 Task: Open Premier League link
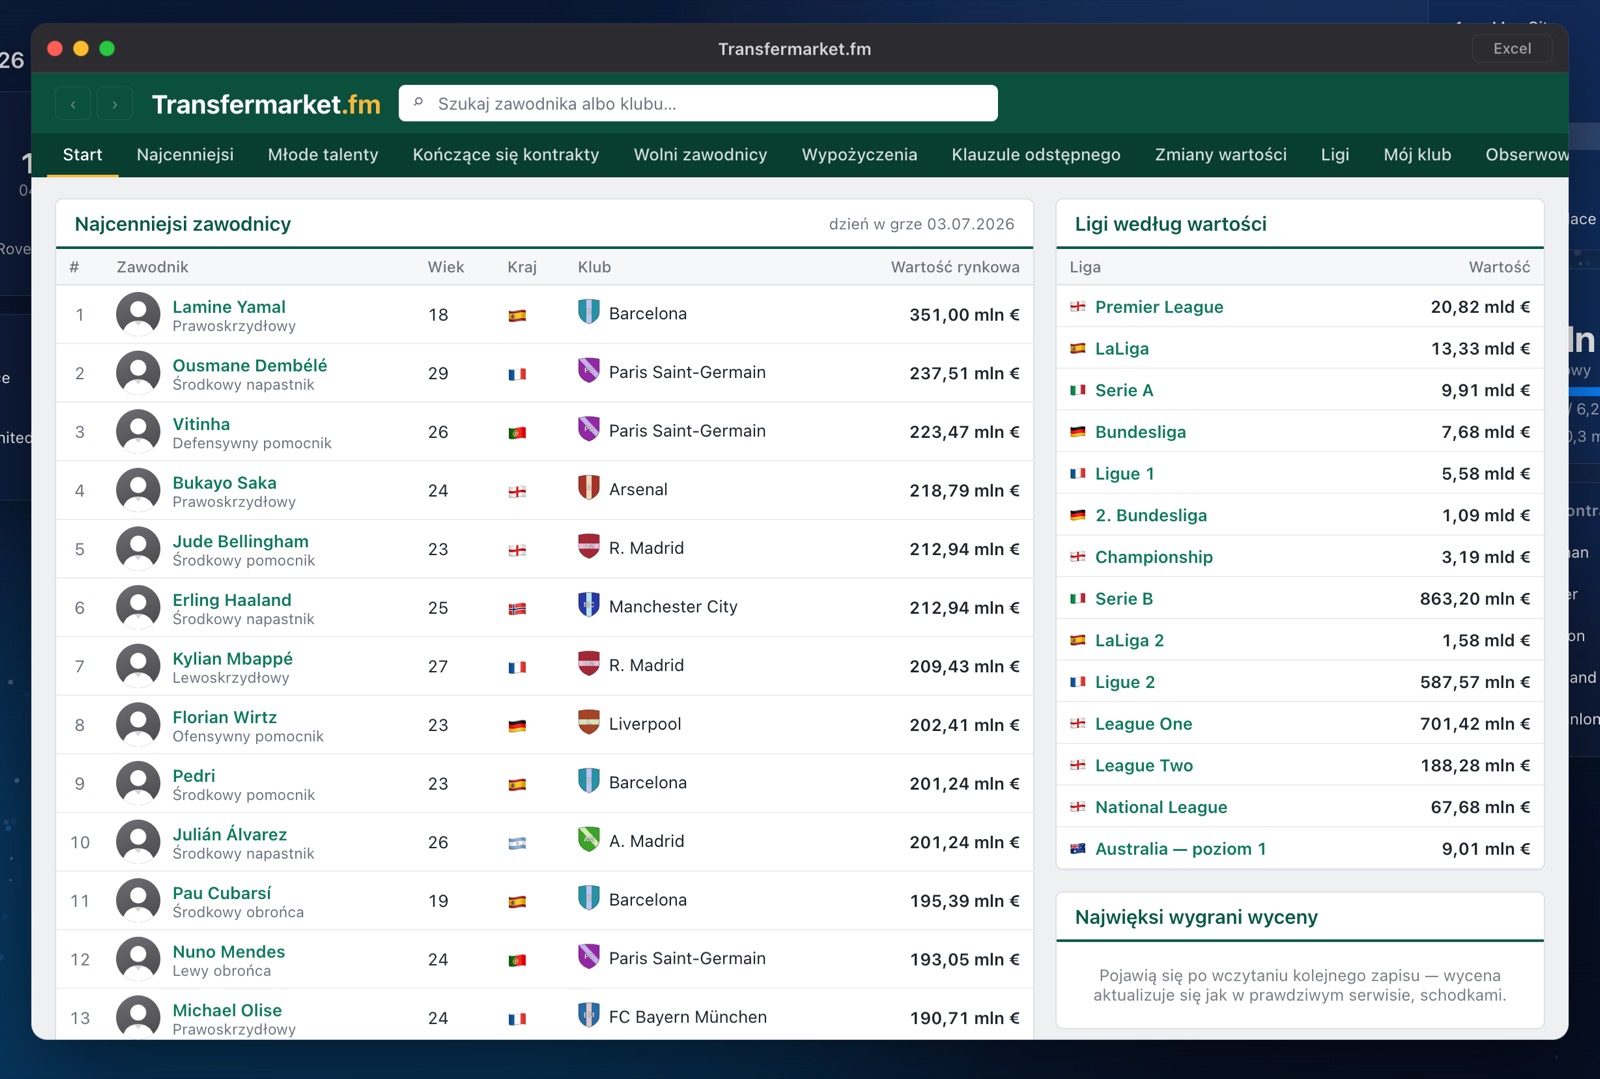[1159, 307]
